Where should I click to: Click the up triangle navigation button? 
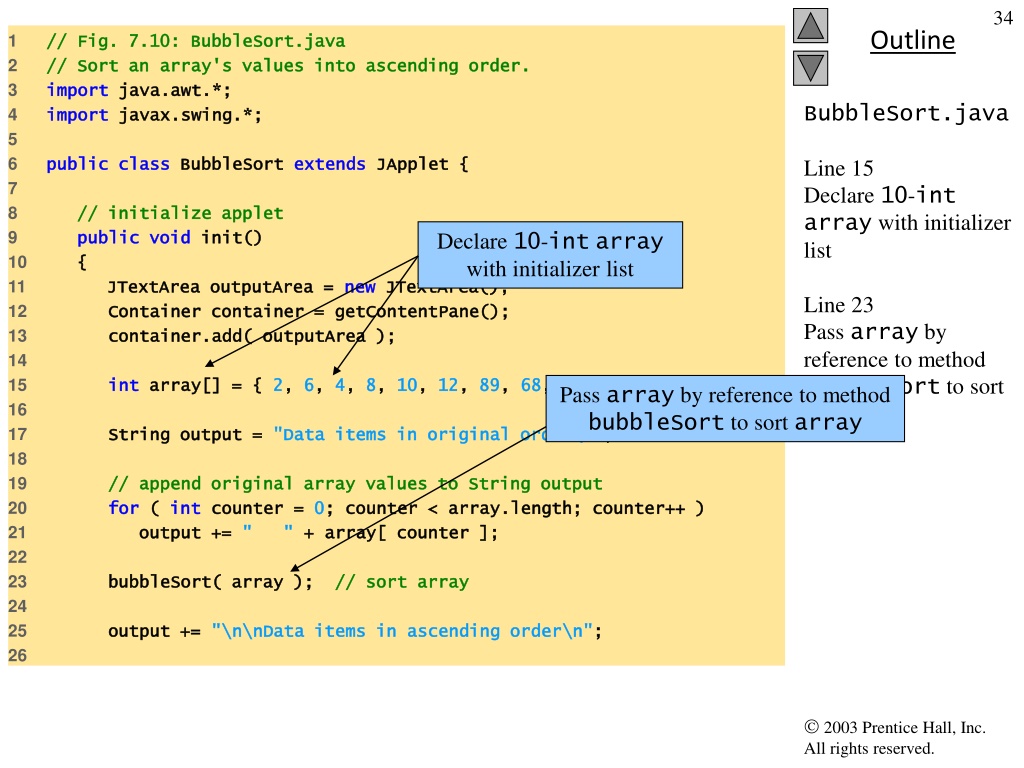[x=810, y=25]
